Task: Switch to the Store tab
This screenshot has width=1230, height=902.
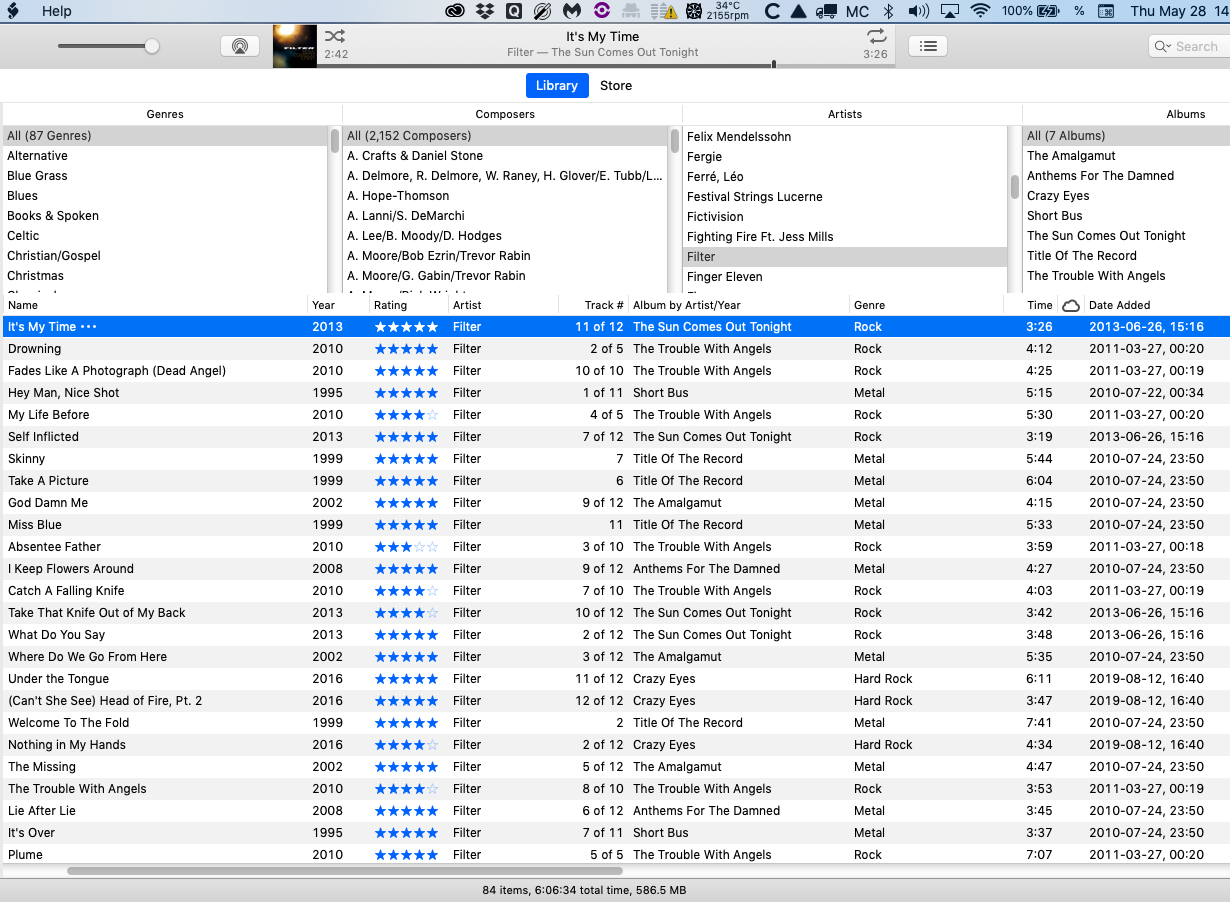Action: click(x=616, y=85)
